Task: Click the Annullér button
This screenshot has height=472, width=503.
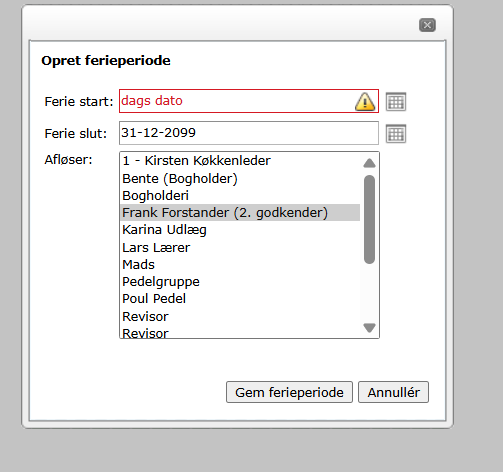Action: click(393, 392)
